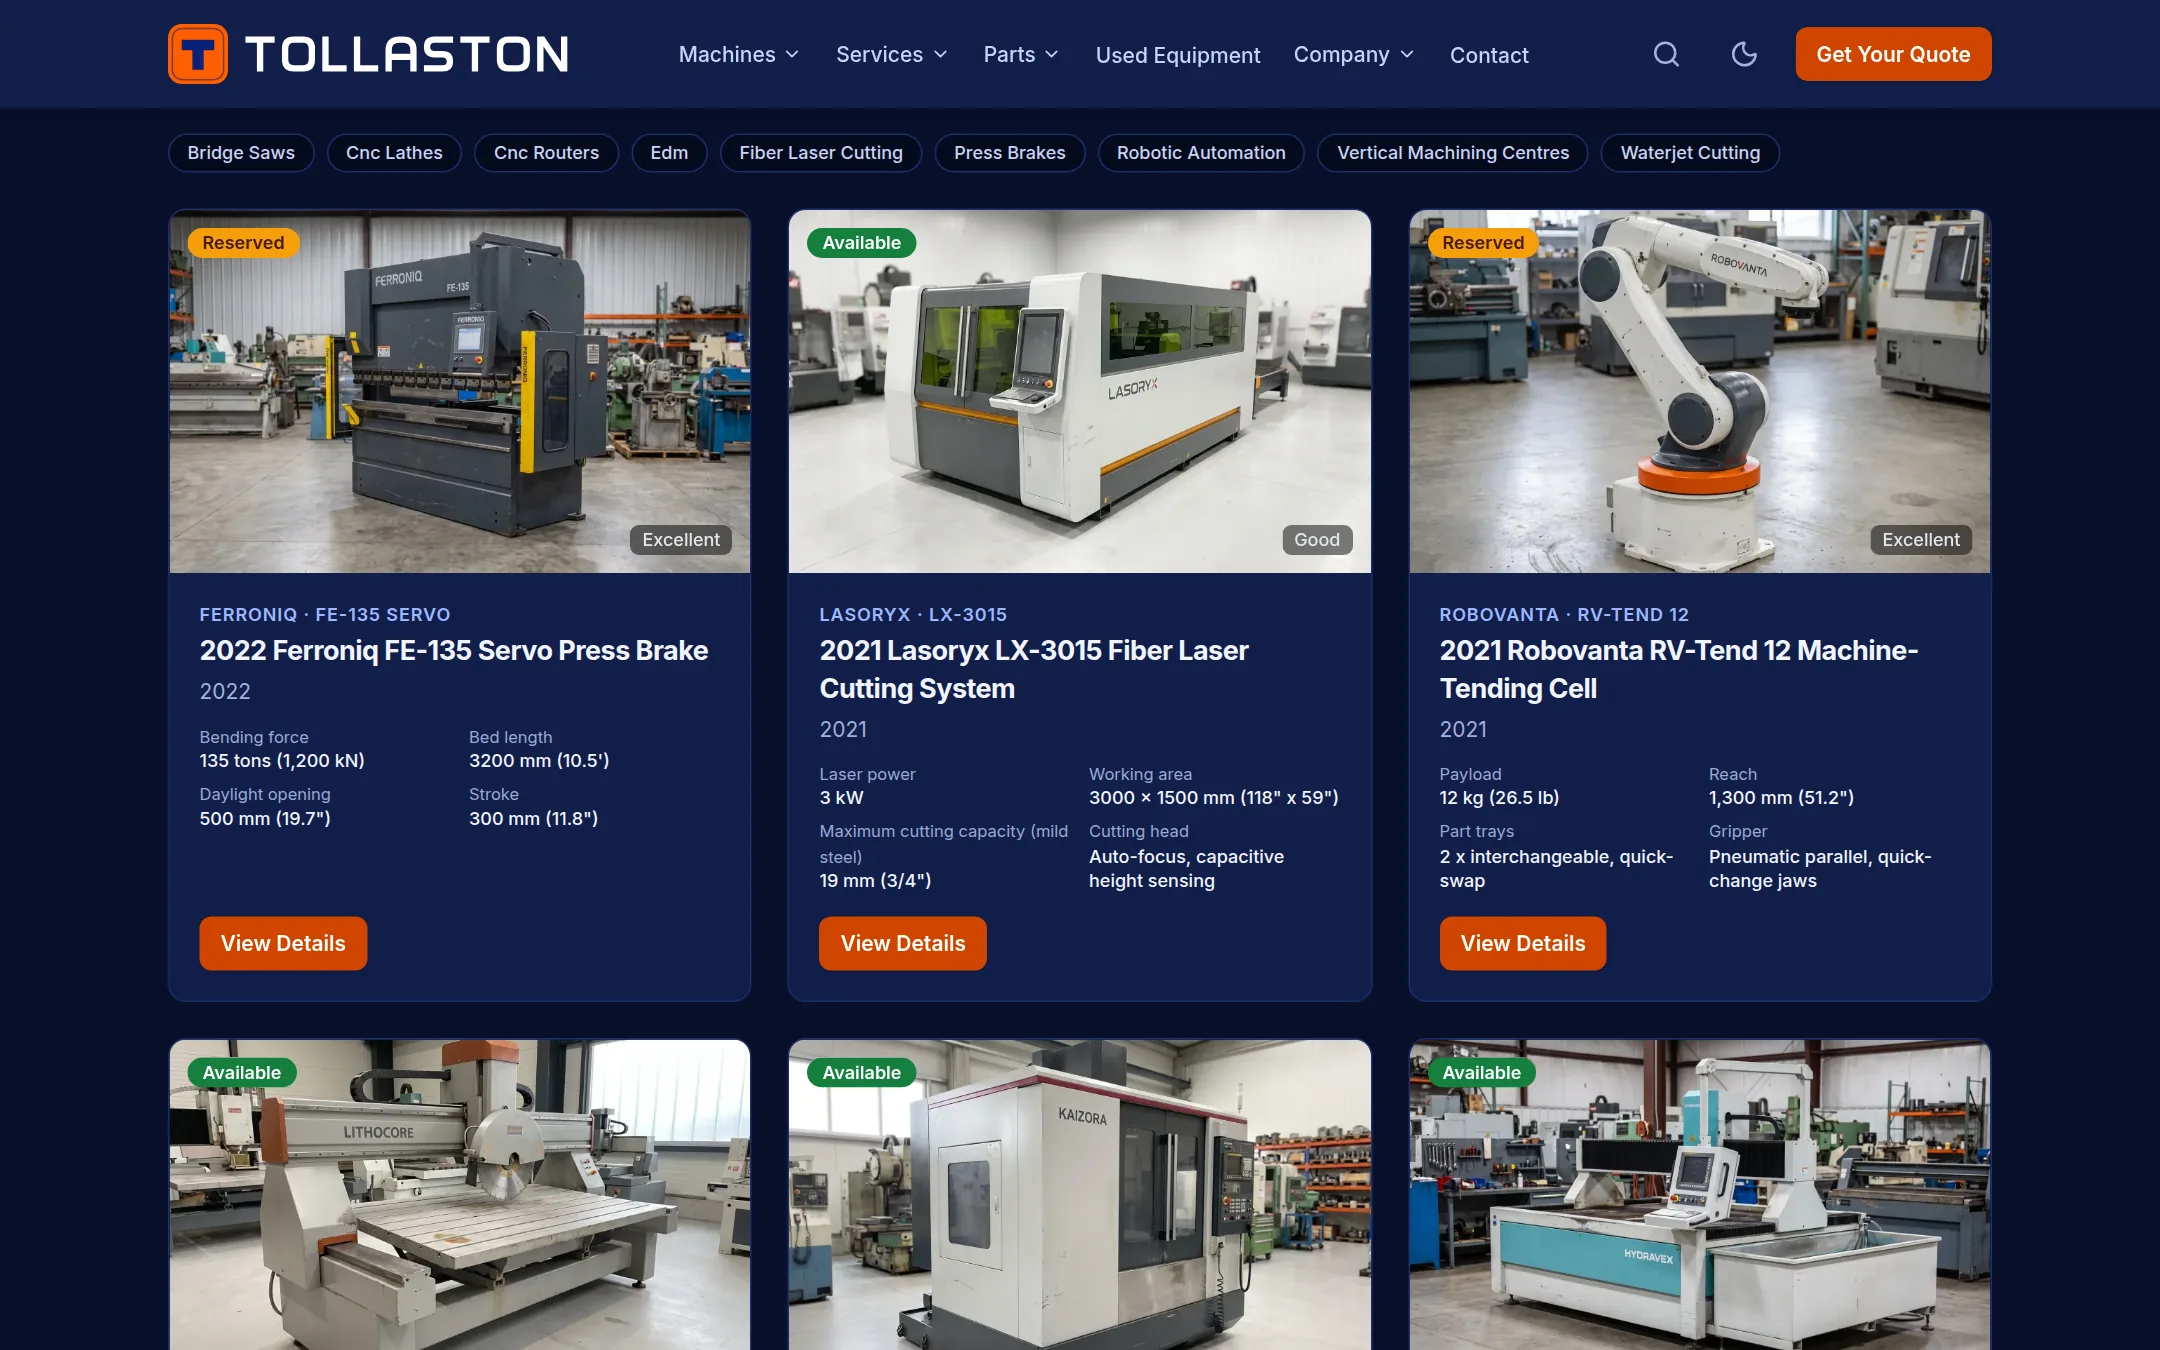Click the Tollaston wordmark text
This screenshot has height=1350, width=2160.
point(407,54)
